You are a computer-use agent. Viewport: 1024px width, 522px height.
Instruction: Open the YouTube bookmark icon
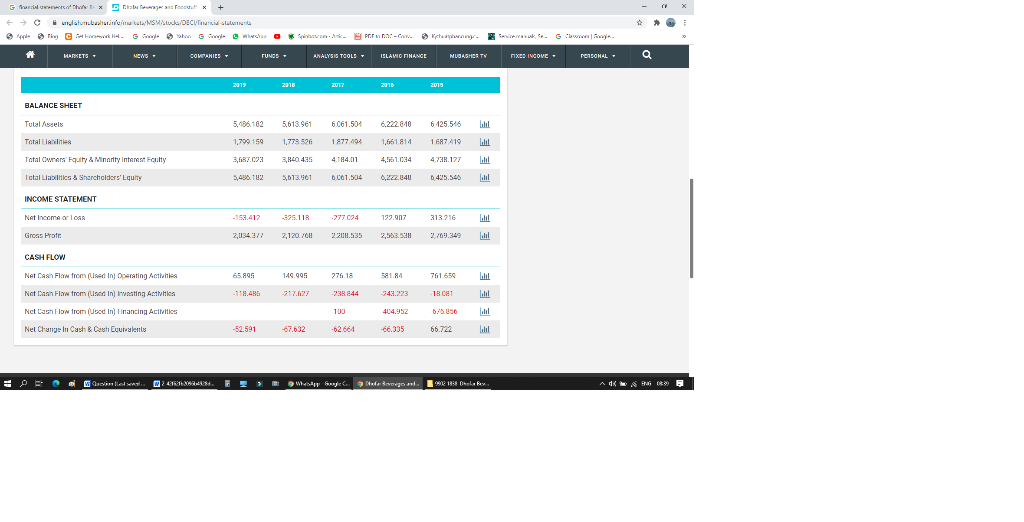point(277,37)
